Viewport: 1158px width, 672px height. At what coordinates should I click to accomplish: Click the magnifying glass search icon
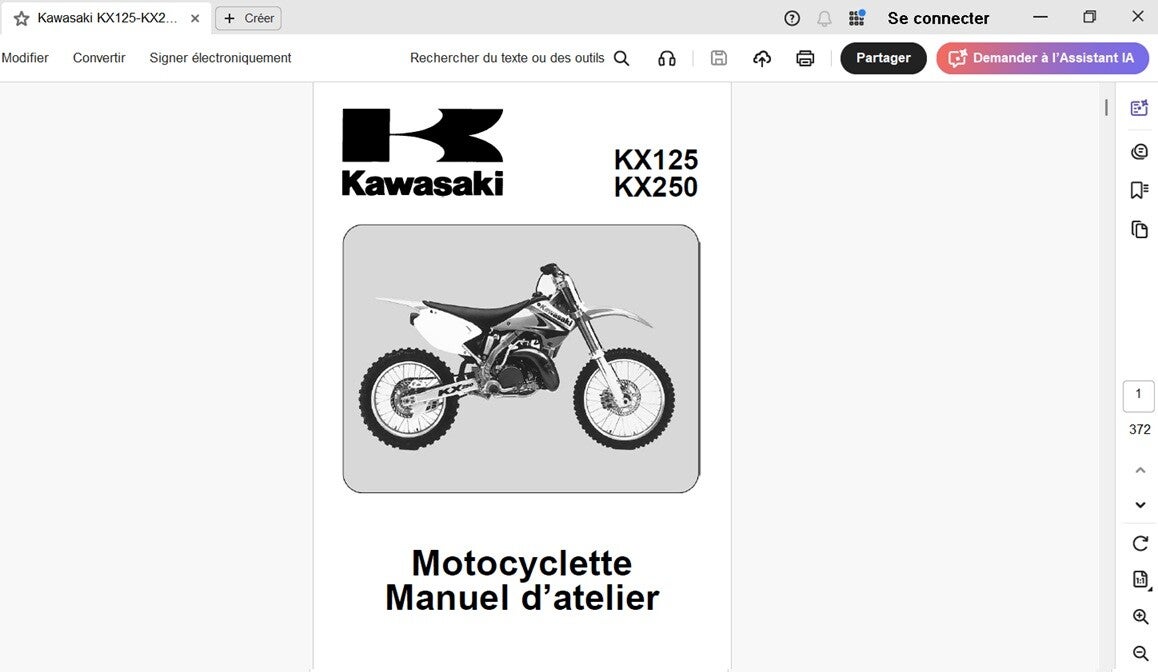click(x=622, y=58)
